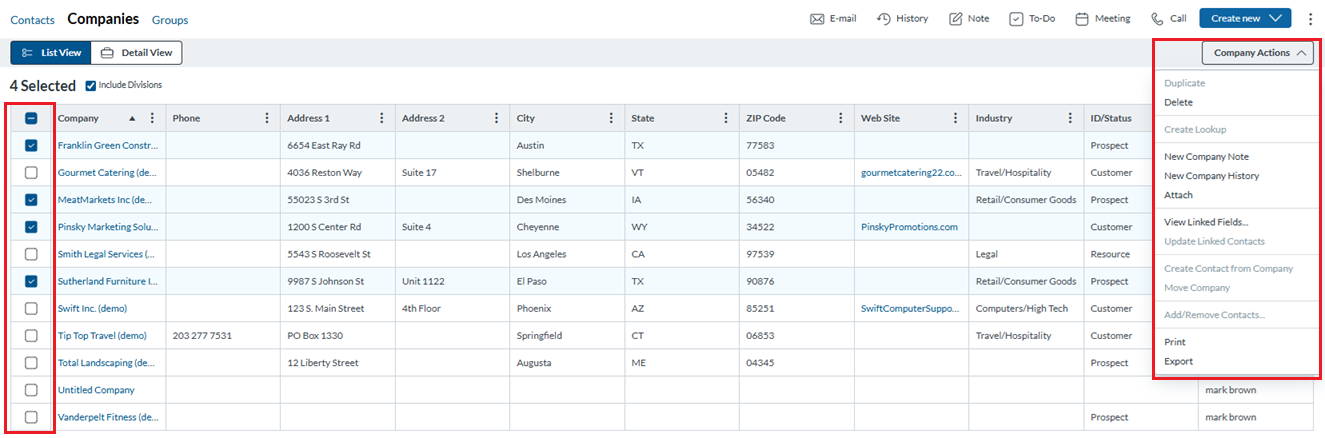The height and width of the screenshot is (438, 1325).
Task: Open Franklin Green Constr... company link
Action: point(108,146)
